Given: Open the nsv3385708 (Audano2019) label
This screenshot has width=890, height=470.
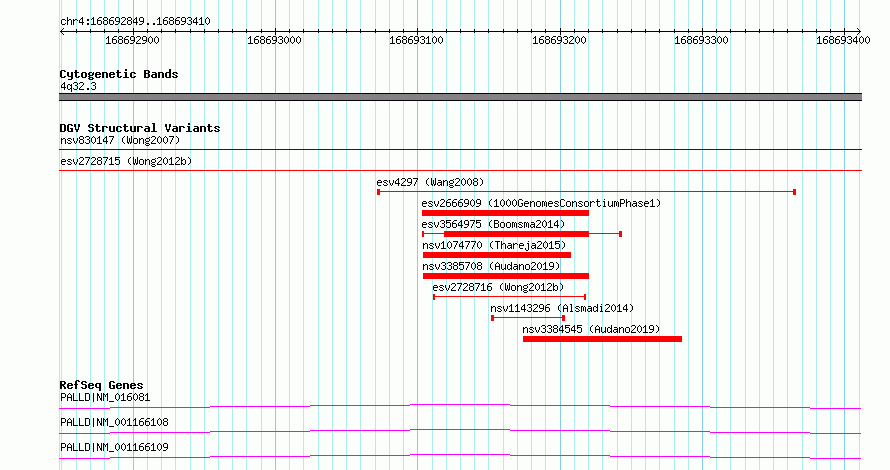Looking at the screenshot, I should (491, 266).
